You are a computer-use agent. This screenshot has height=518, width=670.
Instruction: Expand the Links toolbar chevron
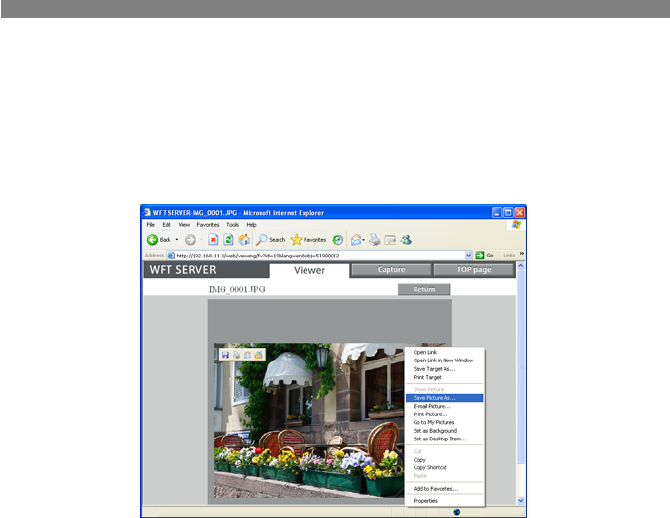[522, 254]
